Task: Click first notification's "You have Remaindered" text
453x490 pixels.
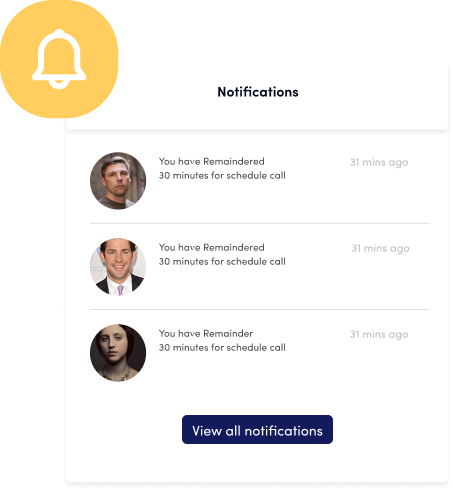Action: [211, 161]
